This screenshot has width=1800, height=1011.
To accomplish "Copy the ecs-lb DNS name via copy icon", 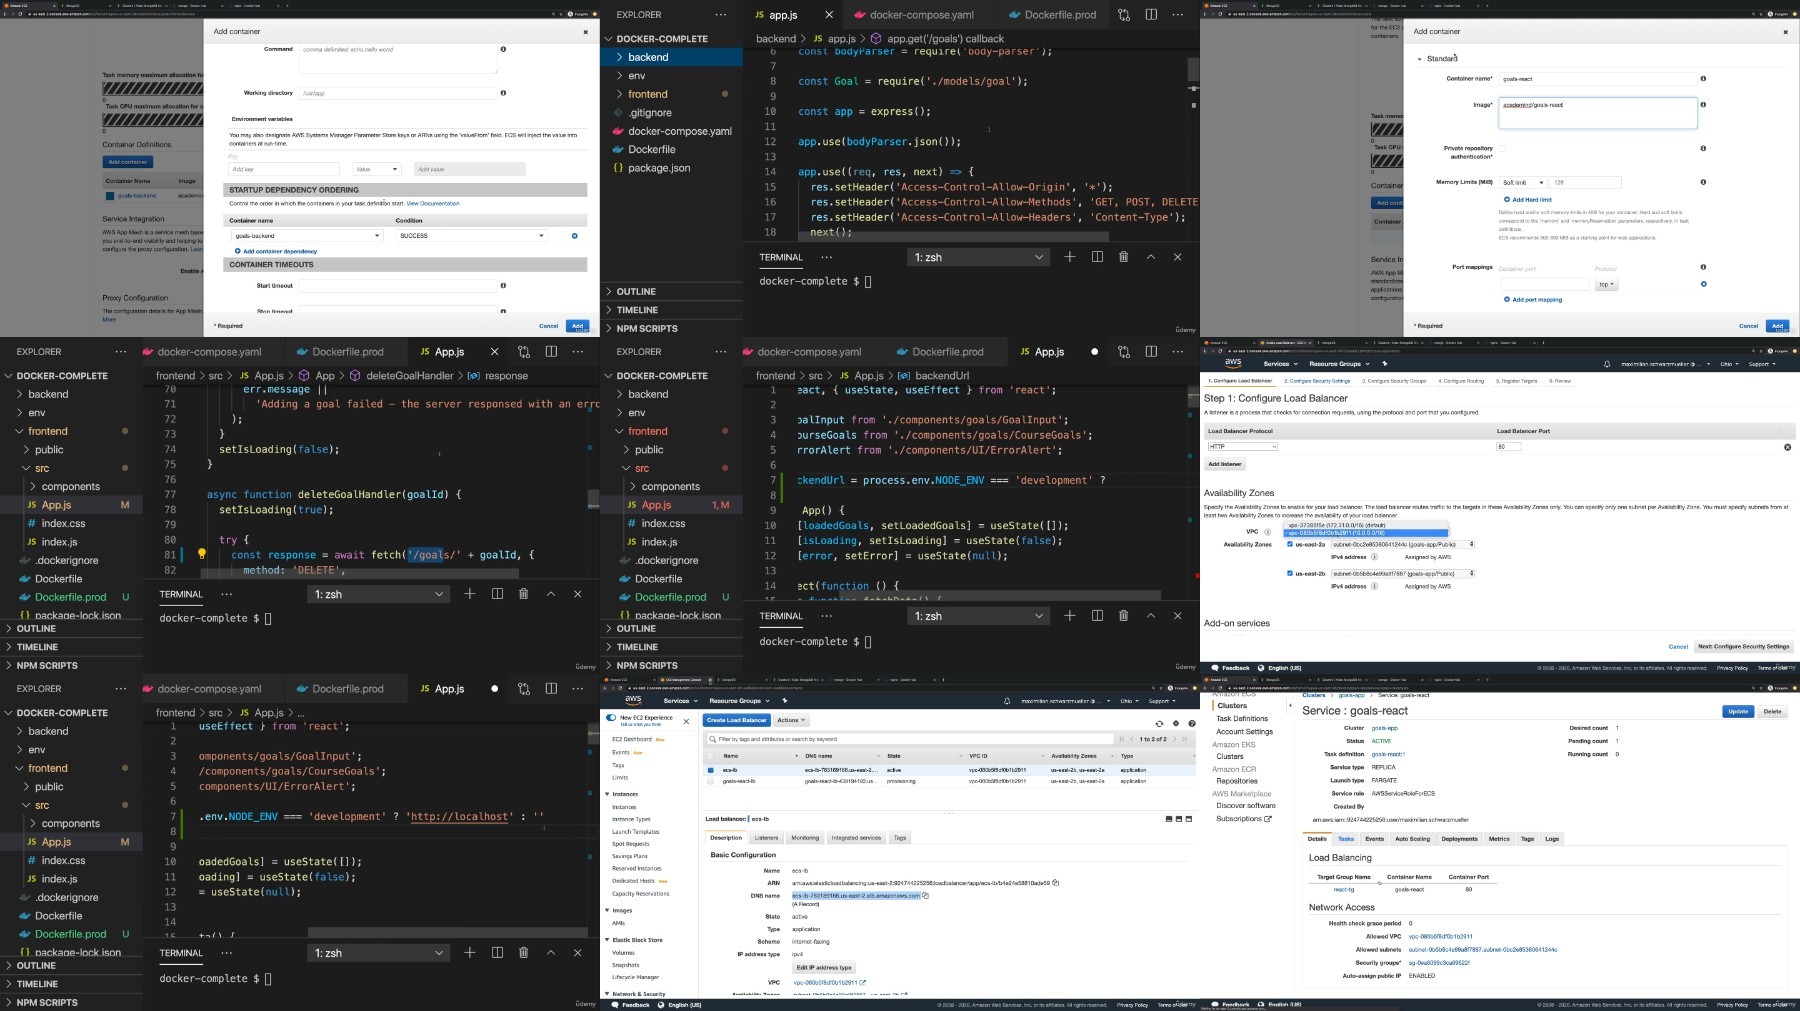I will (926, 896).
